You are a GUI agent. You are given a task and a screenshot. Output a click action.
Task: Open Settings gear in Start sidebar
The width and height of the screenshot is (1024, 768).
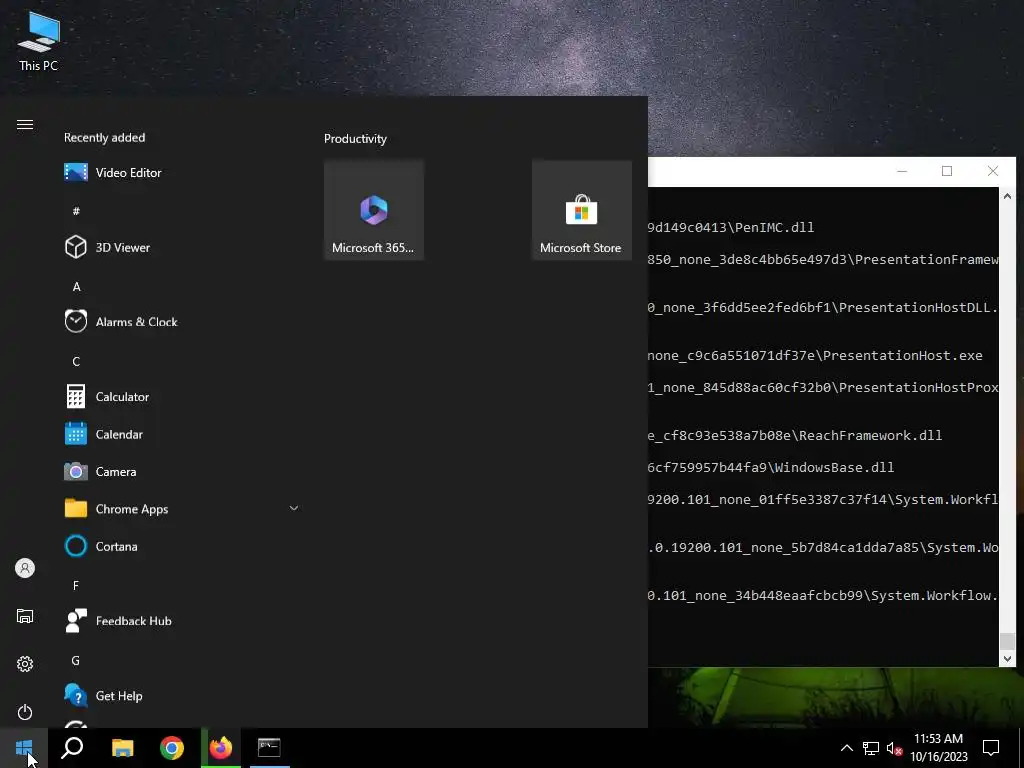coord(25,664)
